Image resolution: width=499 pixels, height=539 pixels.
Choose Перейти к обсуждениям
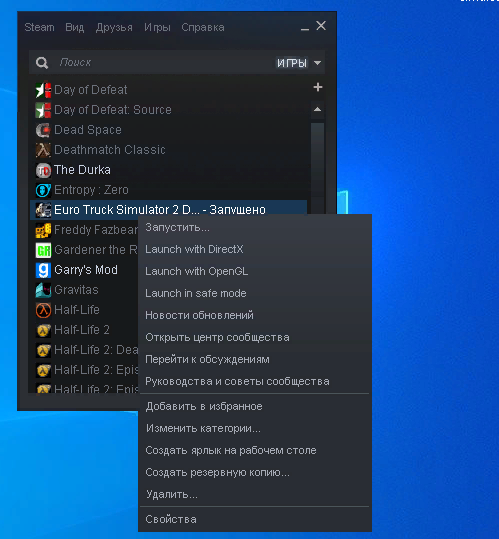click(255, 359)
